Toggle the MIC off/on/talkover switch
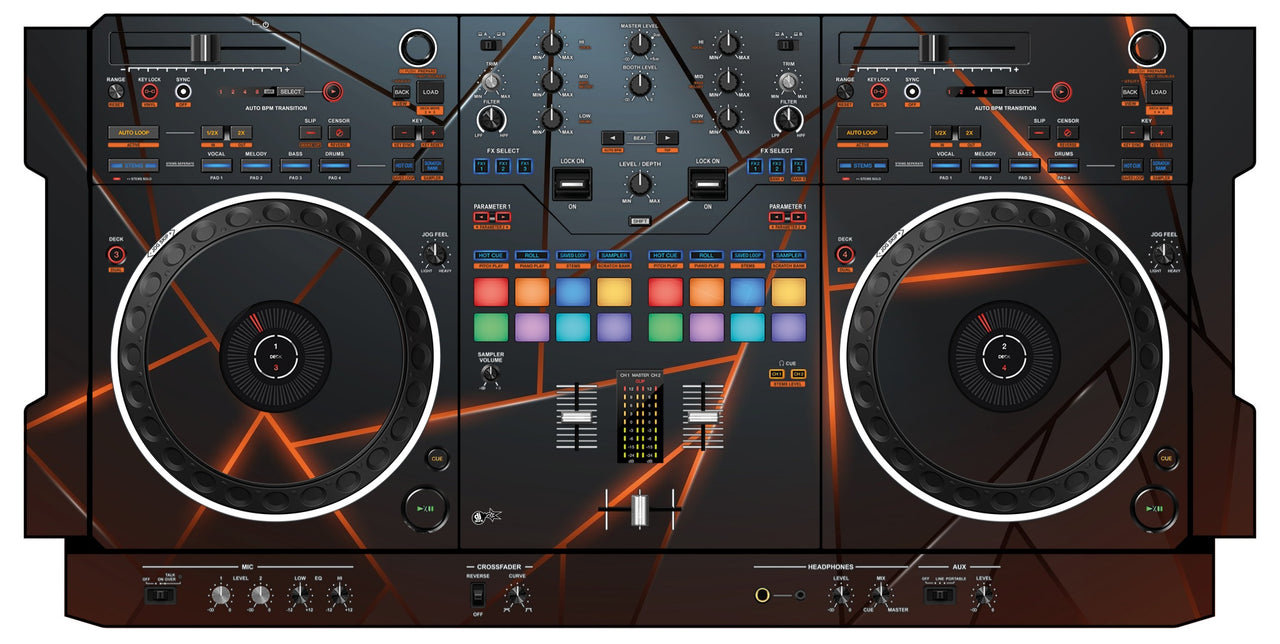Image resolution: width=1280 pixels, height=644 pixels. pos(159,596)
